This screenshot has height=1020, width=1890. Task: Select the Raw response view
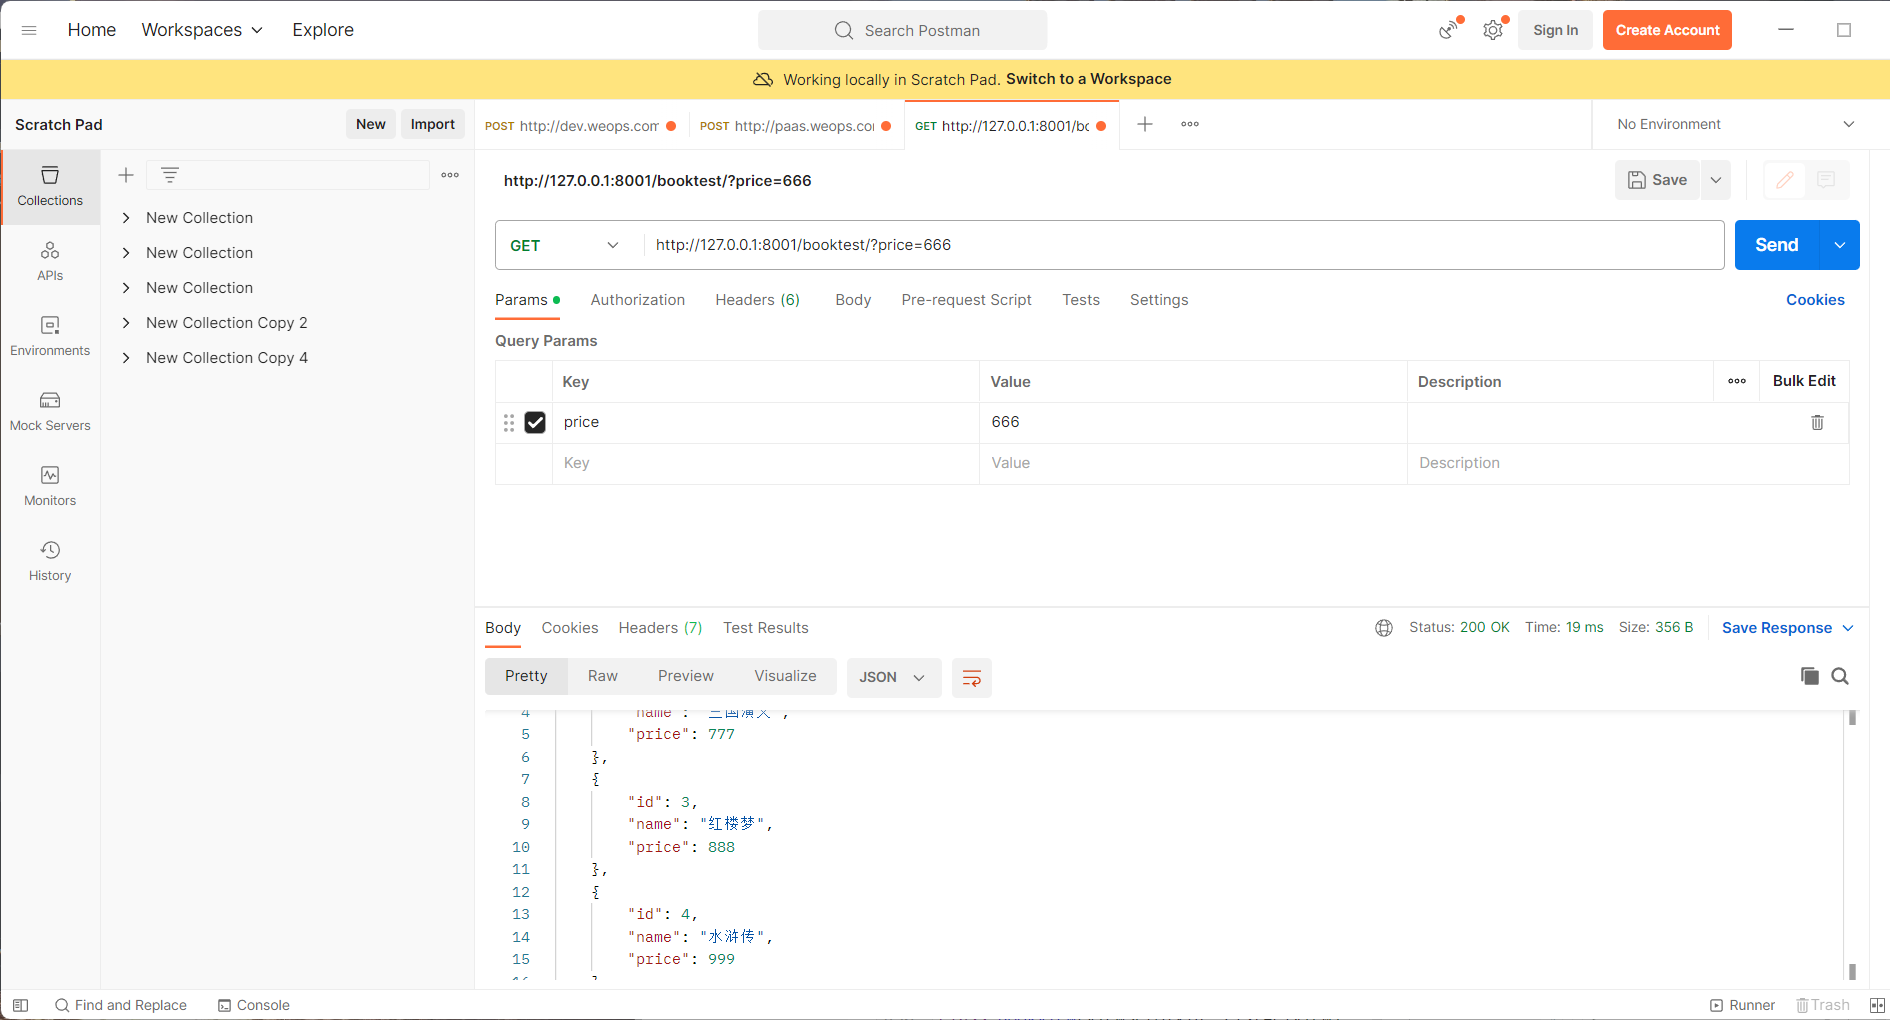(x=603, y=676)
